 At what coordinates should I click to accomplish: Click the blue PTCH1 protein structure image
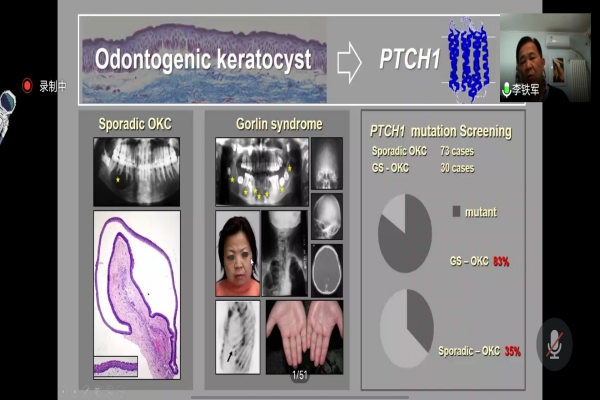pyautogui.click(x=468, y=59)
